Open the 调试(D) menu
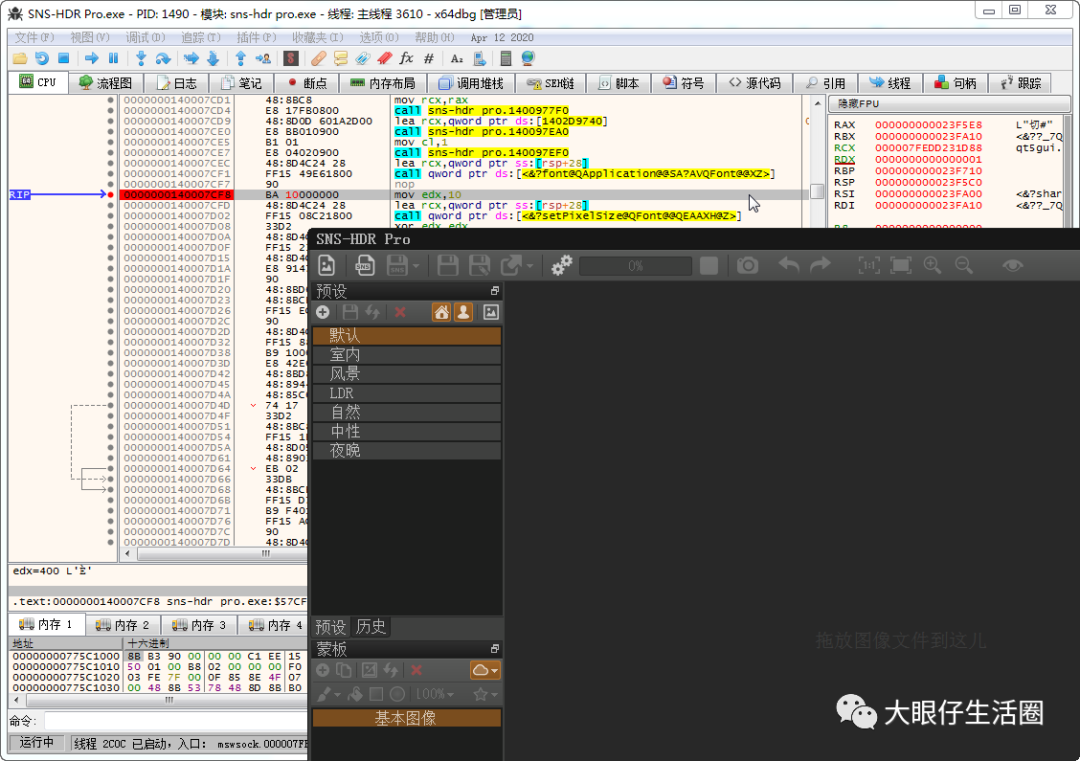Viewport: 1080px width, 761px height. [145, 37]
